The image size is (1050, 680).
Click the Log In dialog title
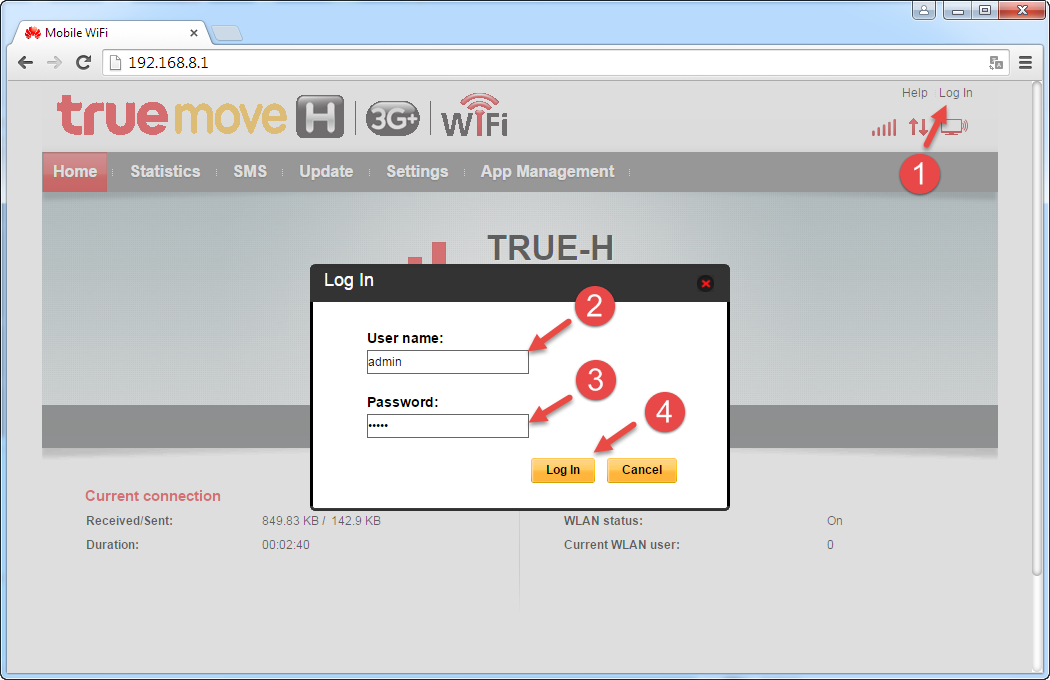tap(349, 280)
